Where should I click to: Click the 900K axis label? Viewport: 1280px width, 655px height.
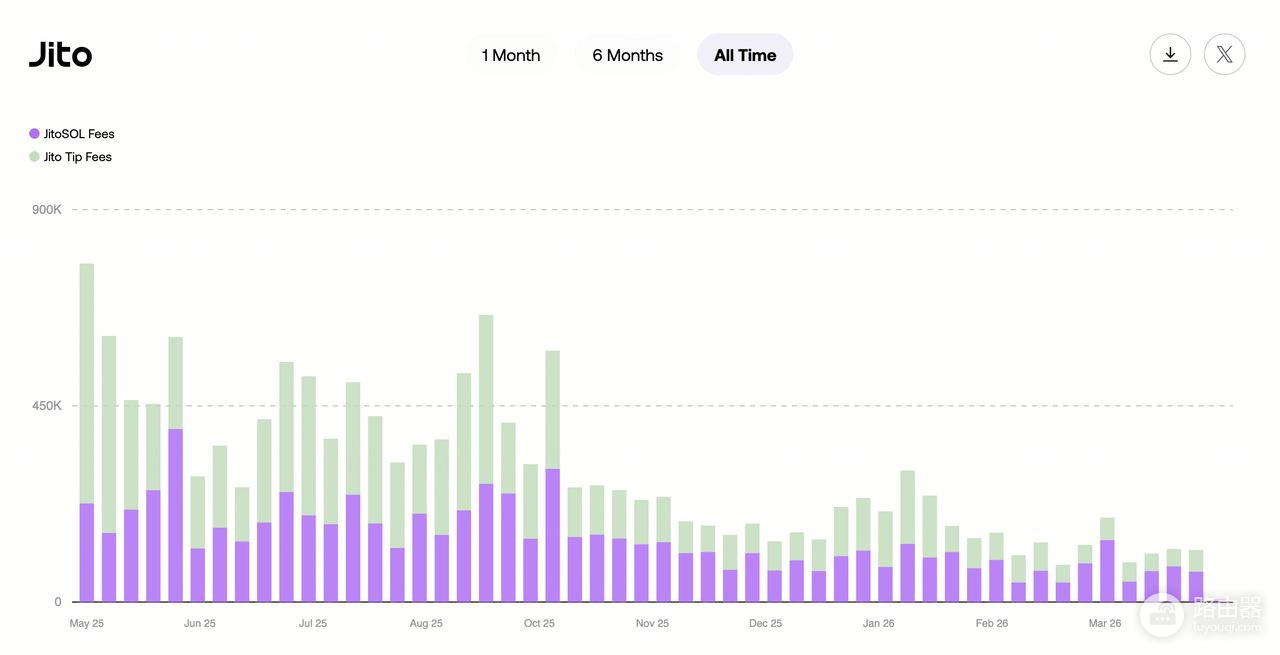[x=47, y=210]
